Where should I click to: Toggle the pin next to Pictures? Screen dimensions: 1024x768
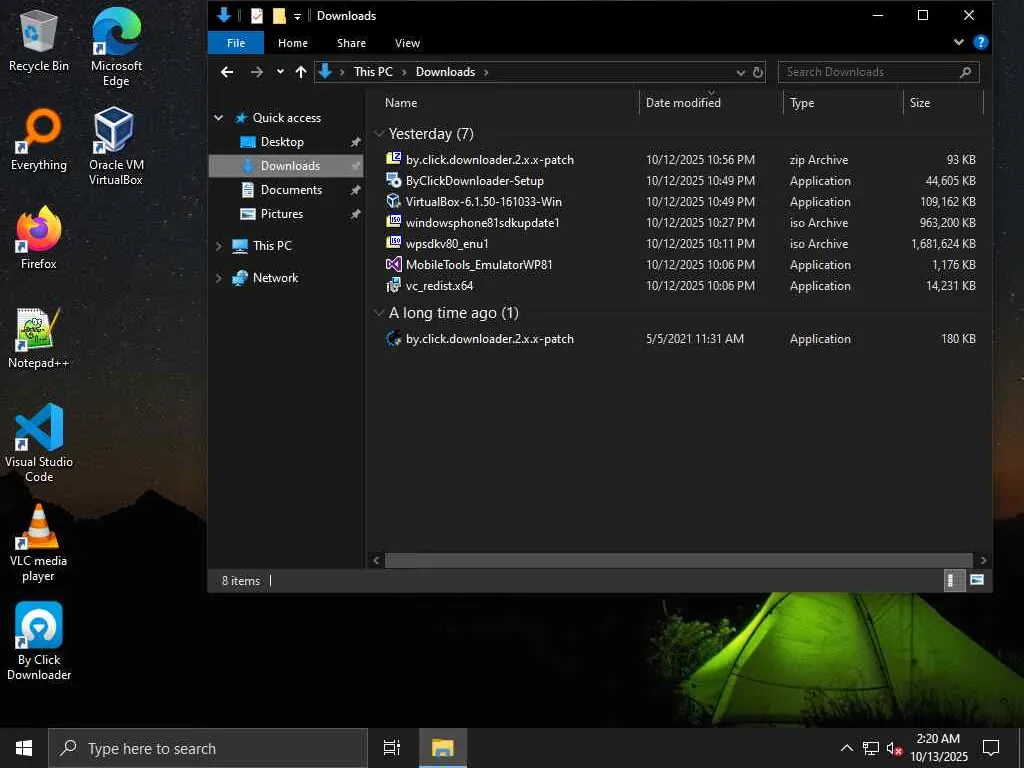pos(355,214)
